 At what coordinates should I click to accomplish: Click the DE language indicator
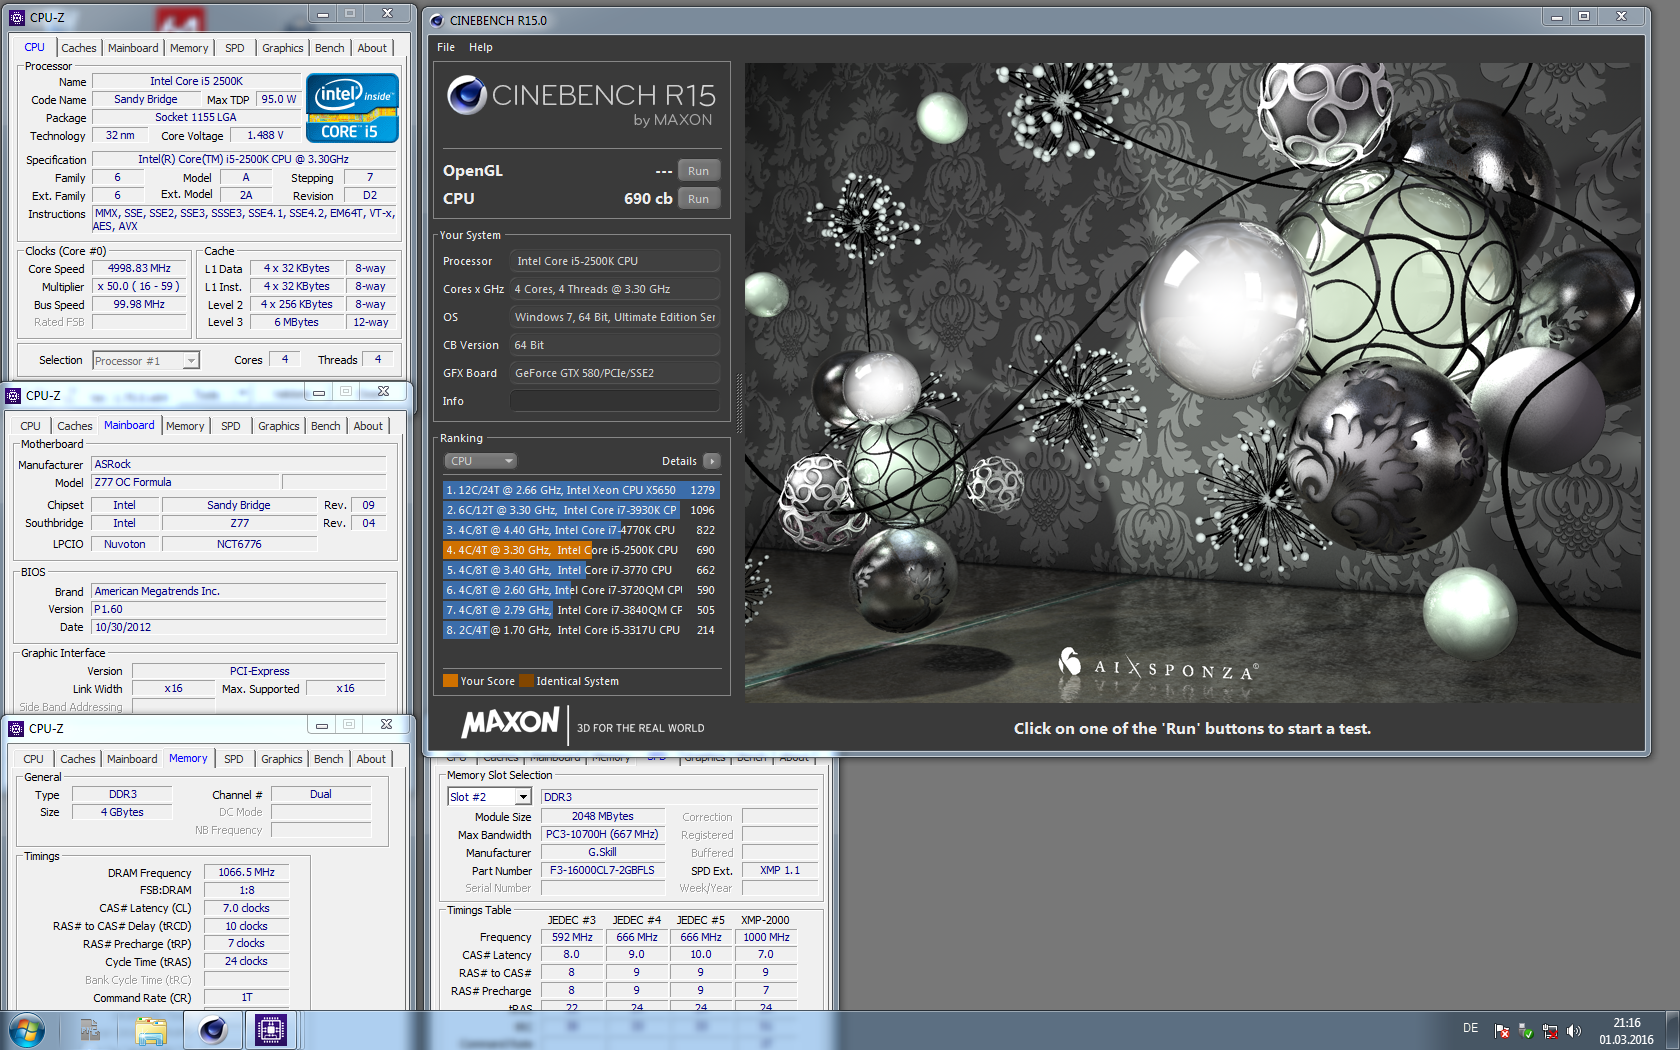click(x=1470, y=1028)
